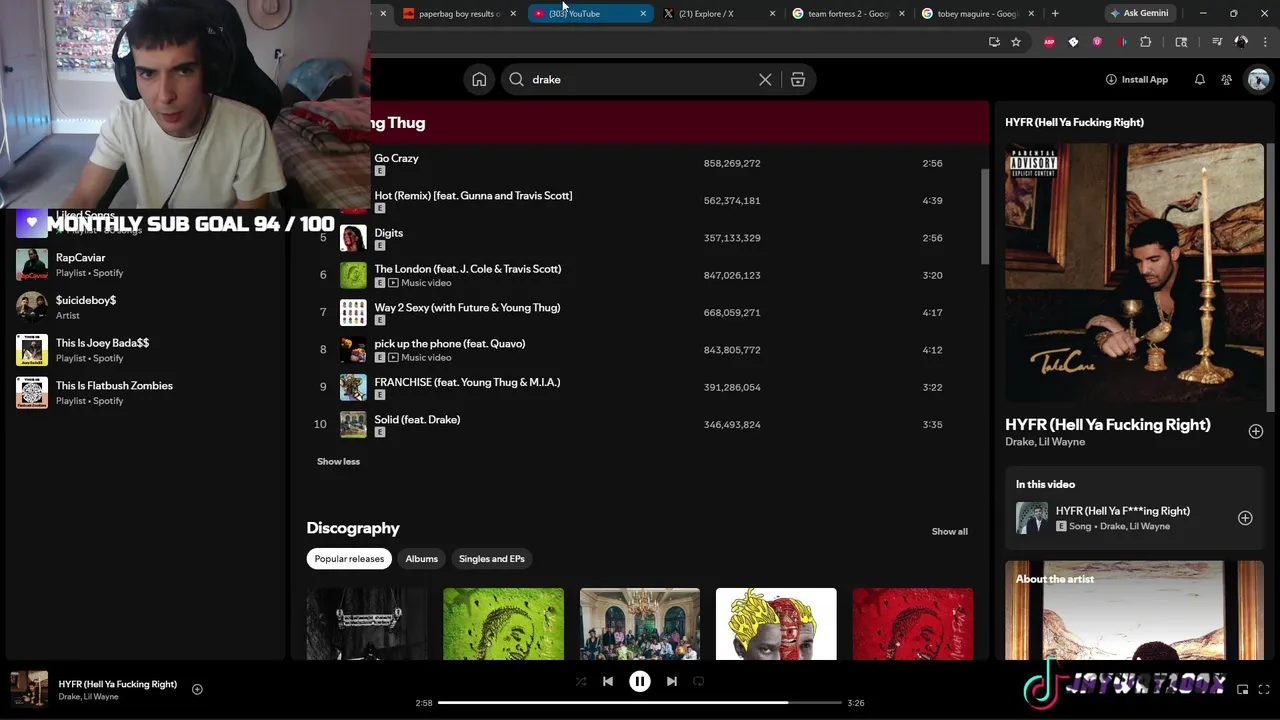Open the pink shield extension icon
This screenshot has width=1280, height=720.
(1097, 42)
